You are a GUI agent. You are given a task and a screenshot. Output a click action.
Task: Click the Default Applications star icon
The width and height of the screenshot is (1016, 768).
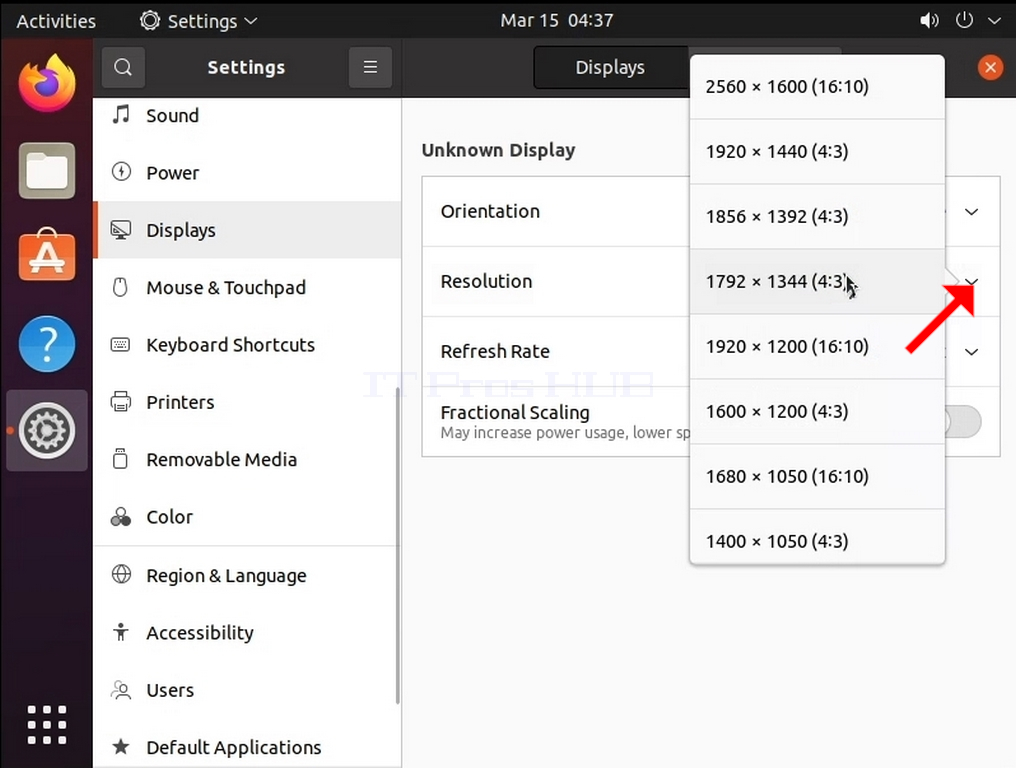pos(121,747)
